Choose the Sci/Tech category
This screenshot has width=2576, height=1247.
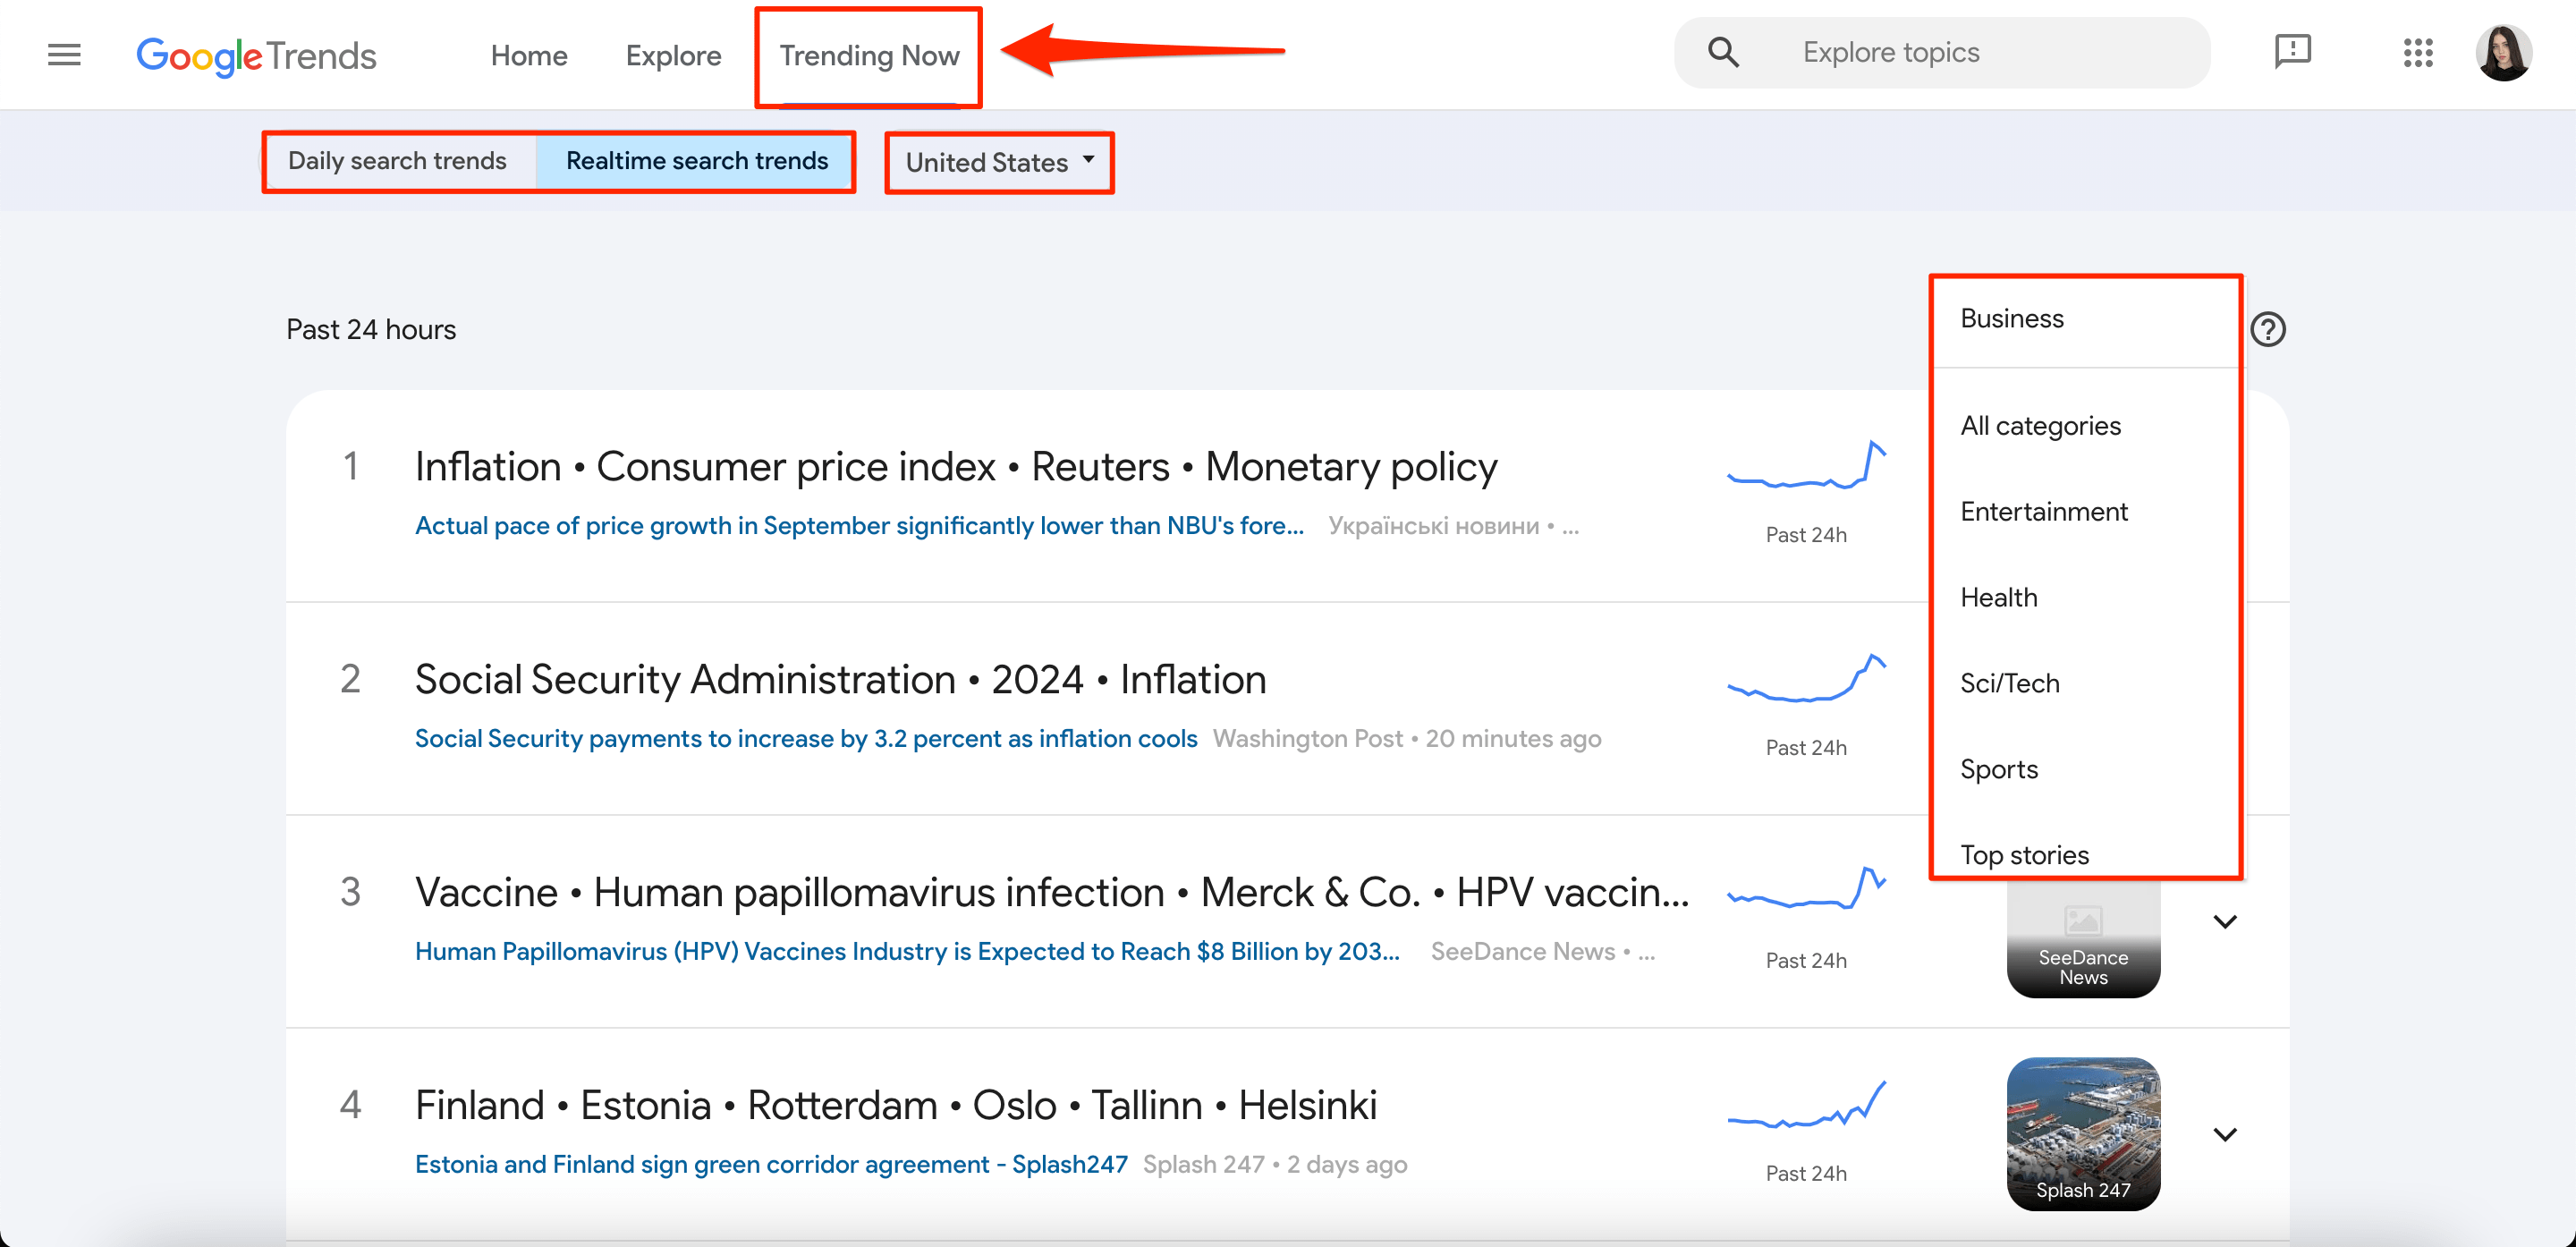point(2085,684)
